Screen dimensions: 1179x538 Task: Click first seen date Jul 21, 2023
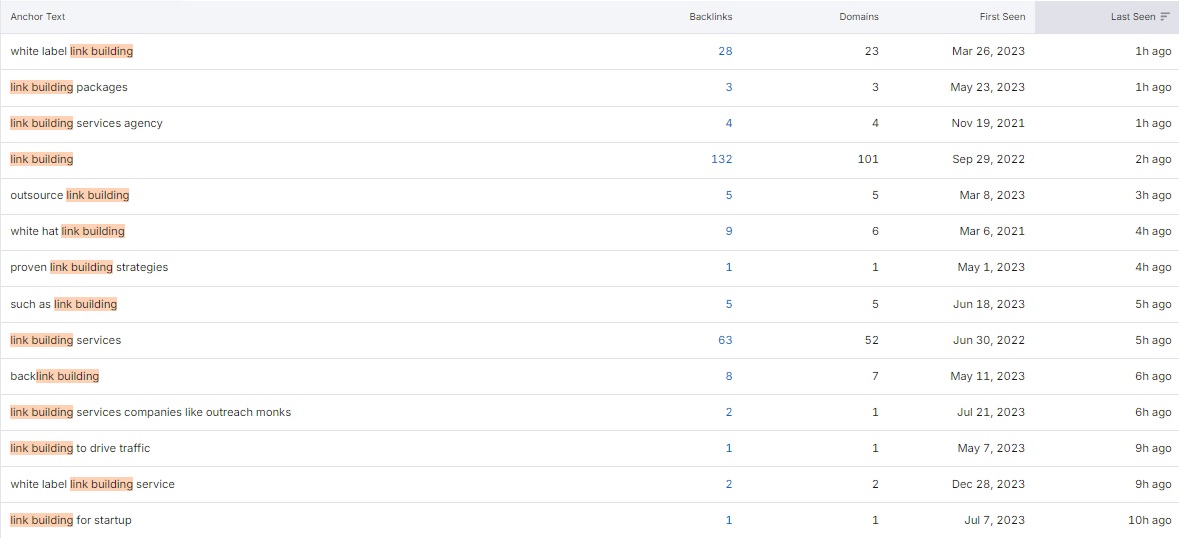992,413
